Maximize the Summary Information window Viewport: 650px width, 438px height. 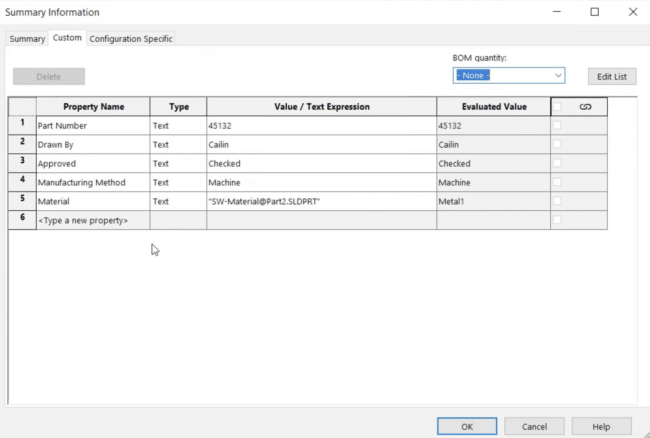594,12
